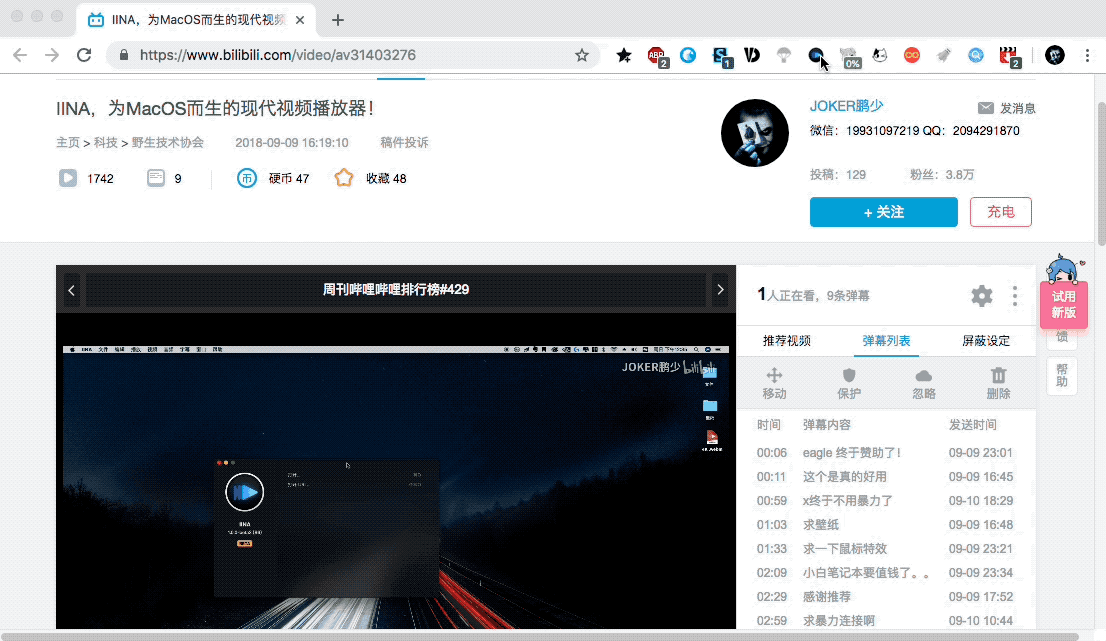Go to previous banner with left chevron
Screen dimensions: 1106x641
71,290
